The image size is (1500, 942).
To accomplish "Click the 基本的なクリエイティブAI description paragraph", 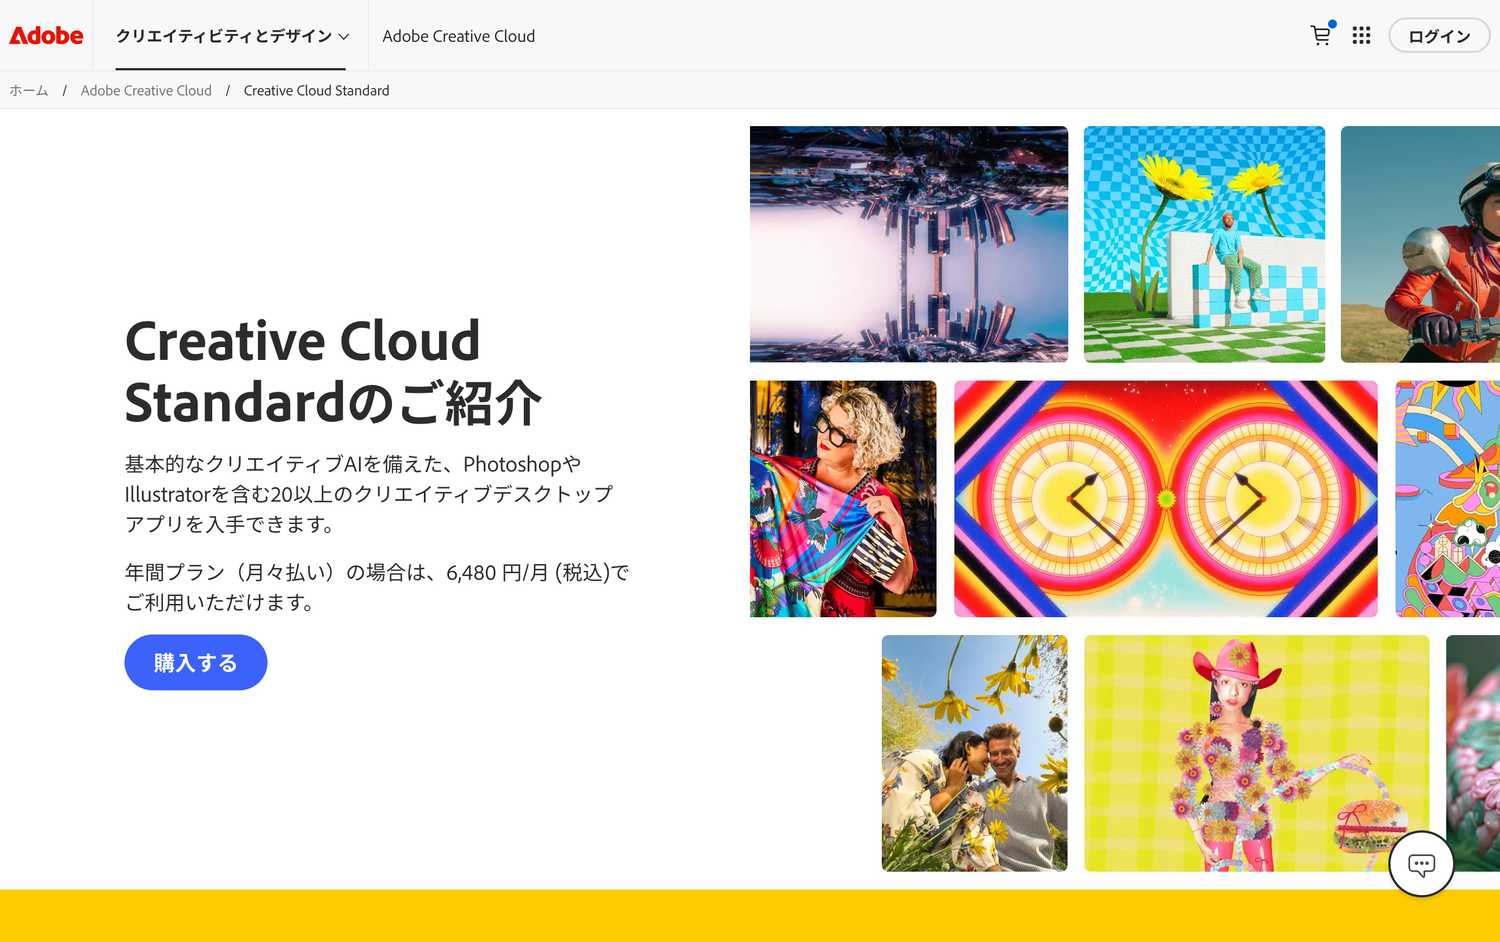I will (x=369, y=494).
